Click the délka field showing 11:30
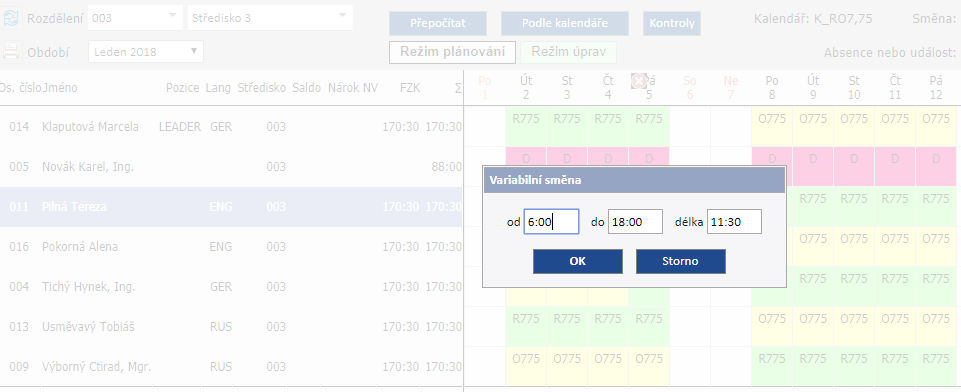Viewport: 961px width, 392px height. pos(734,222)
